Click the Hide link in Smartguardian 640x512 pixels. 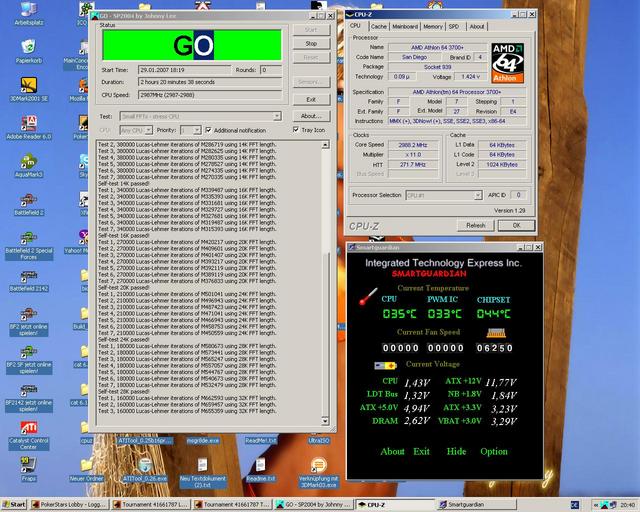click(456, 452)
